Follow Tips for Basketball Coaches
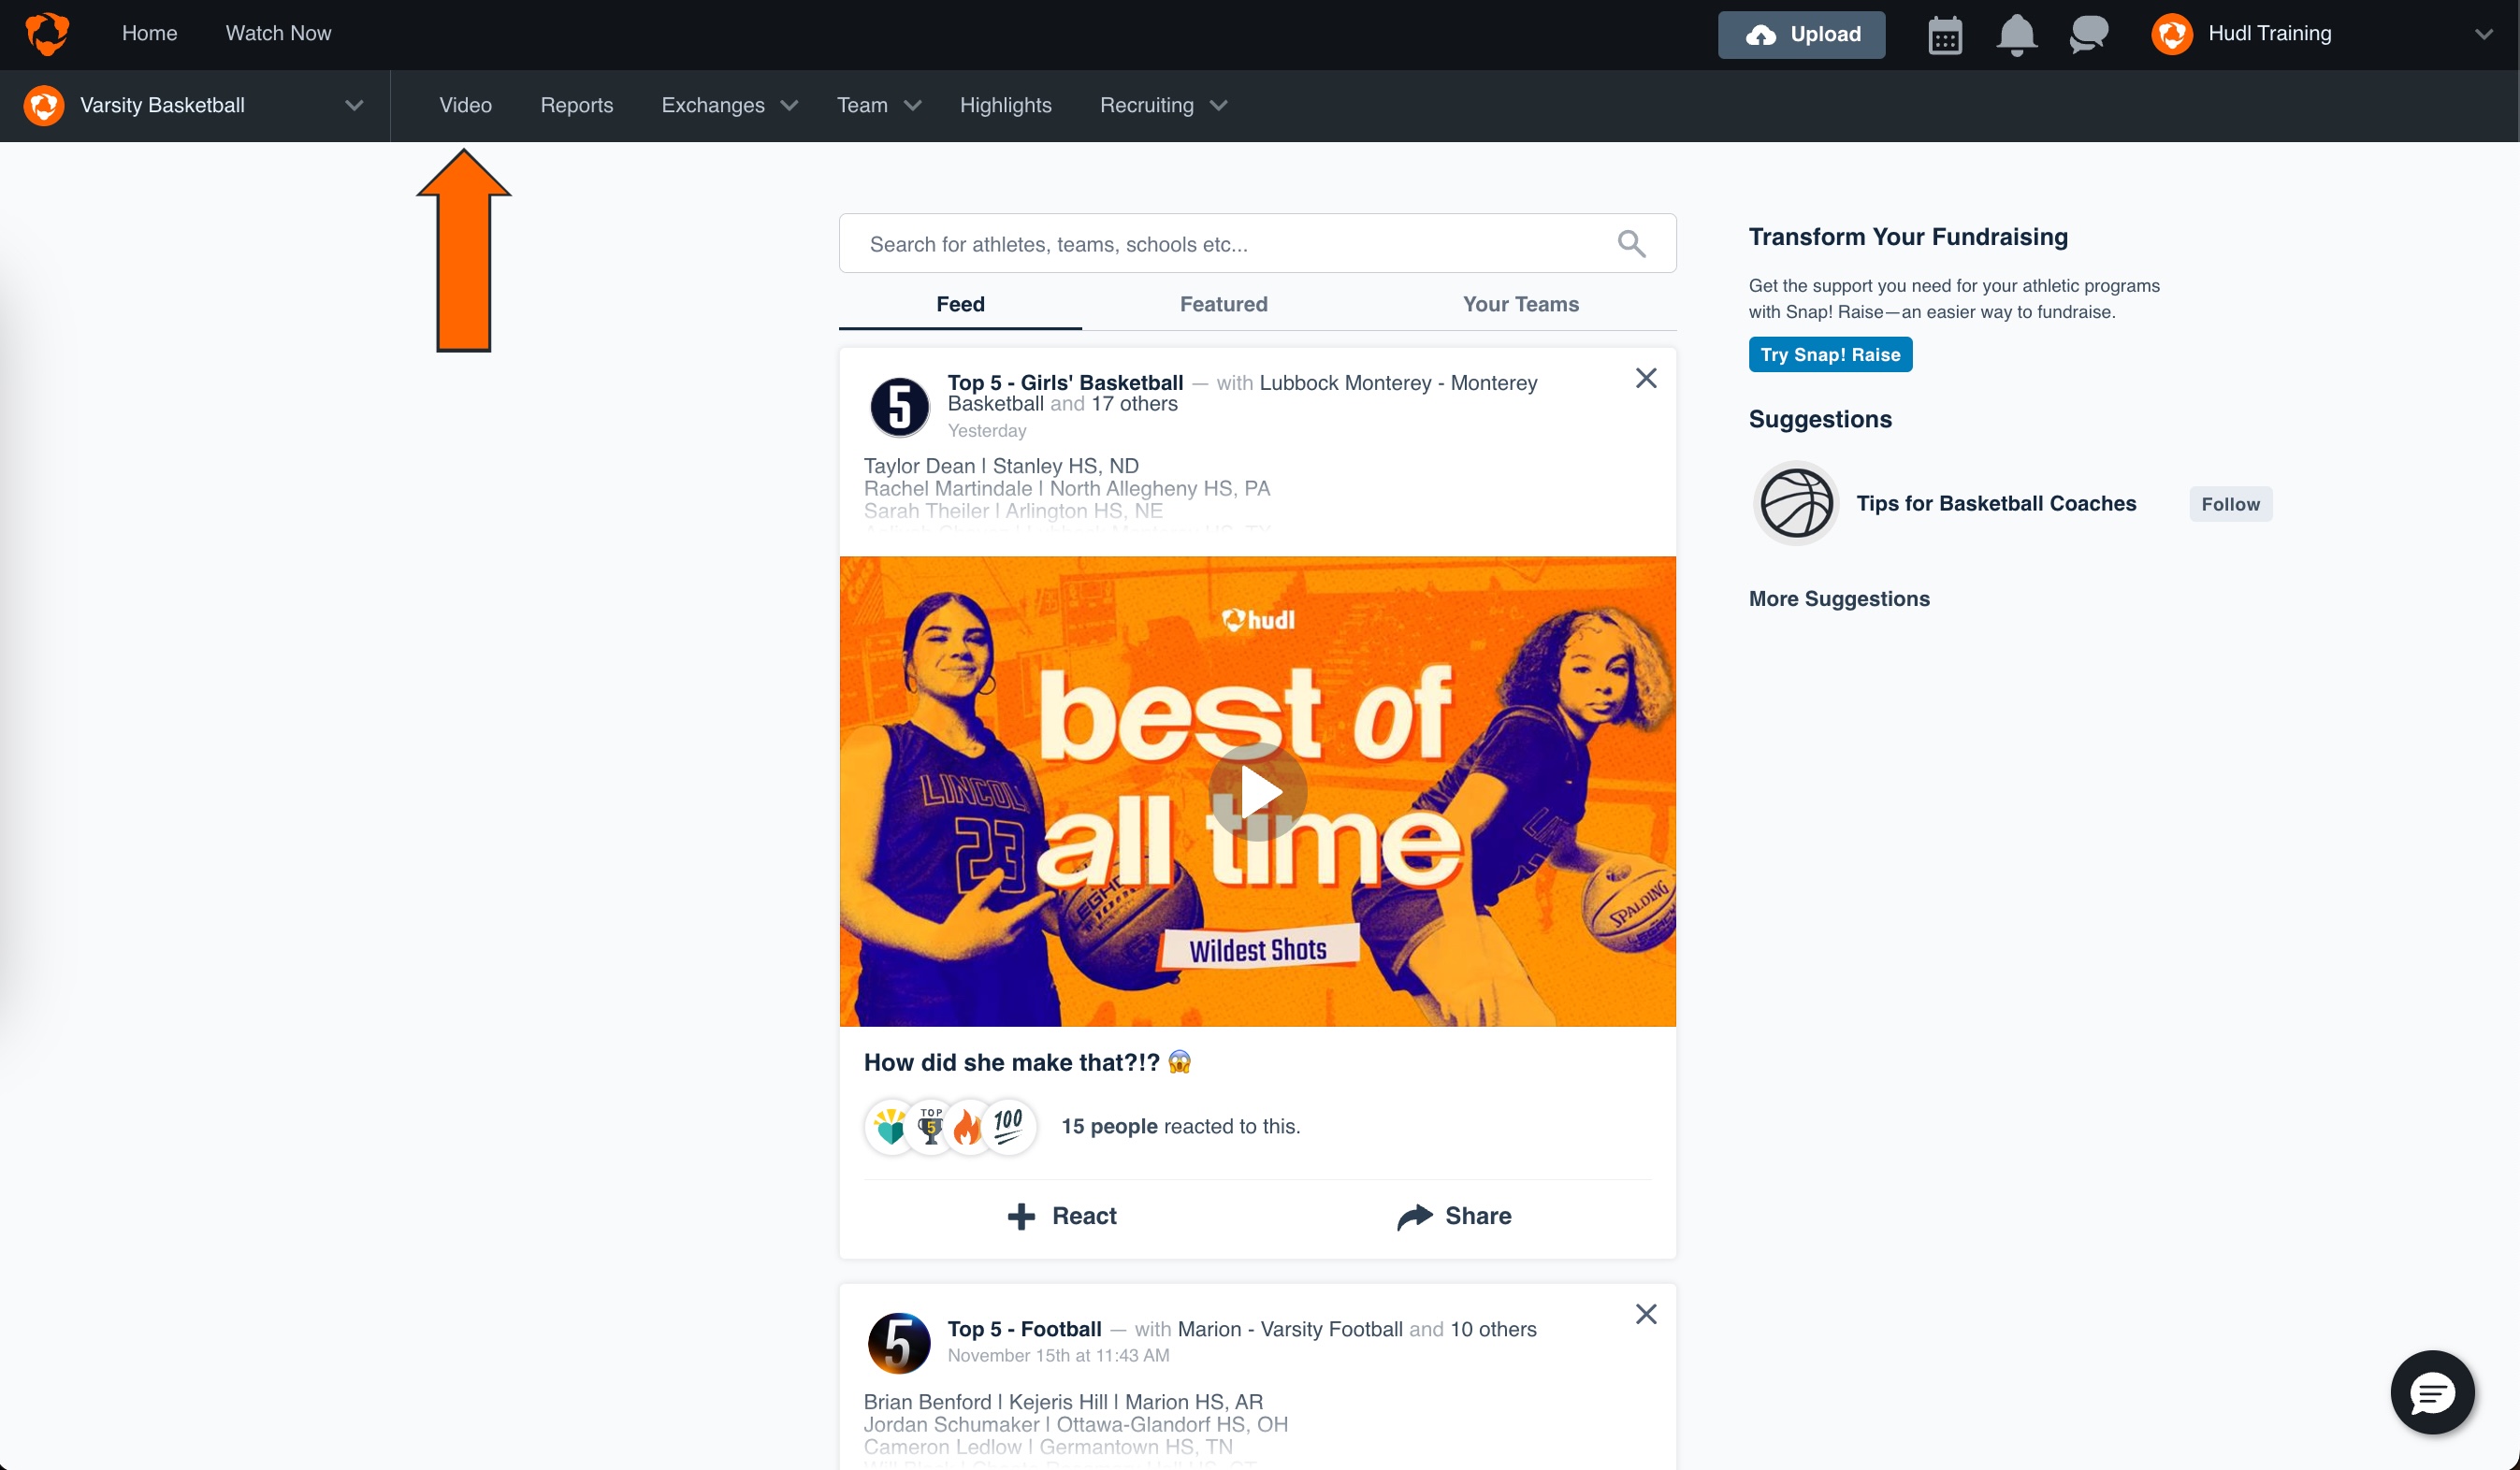The image size is (2520, 1470). [2230, 503]
